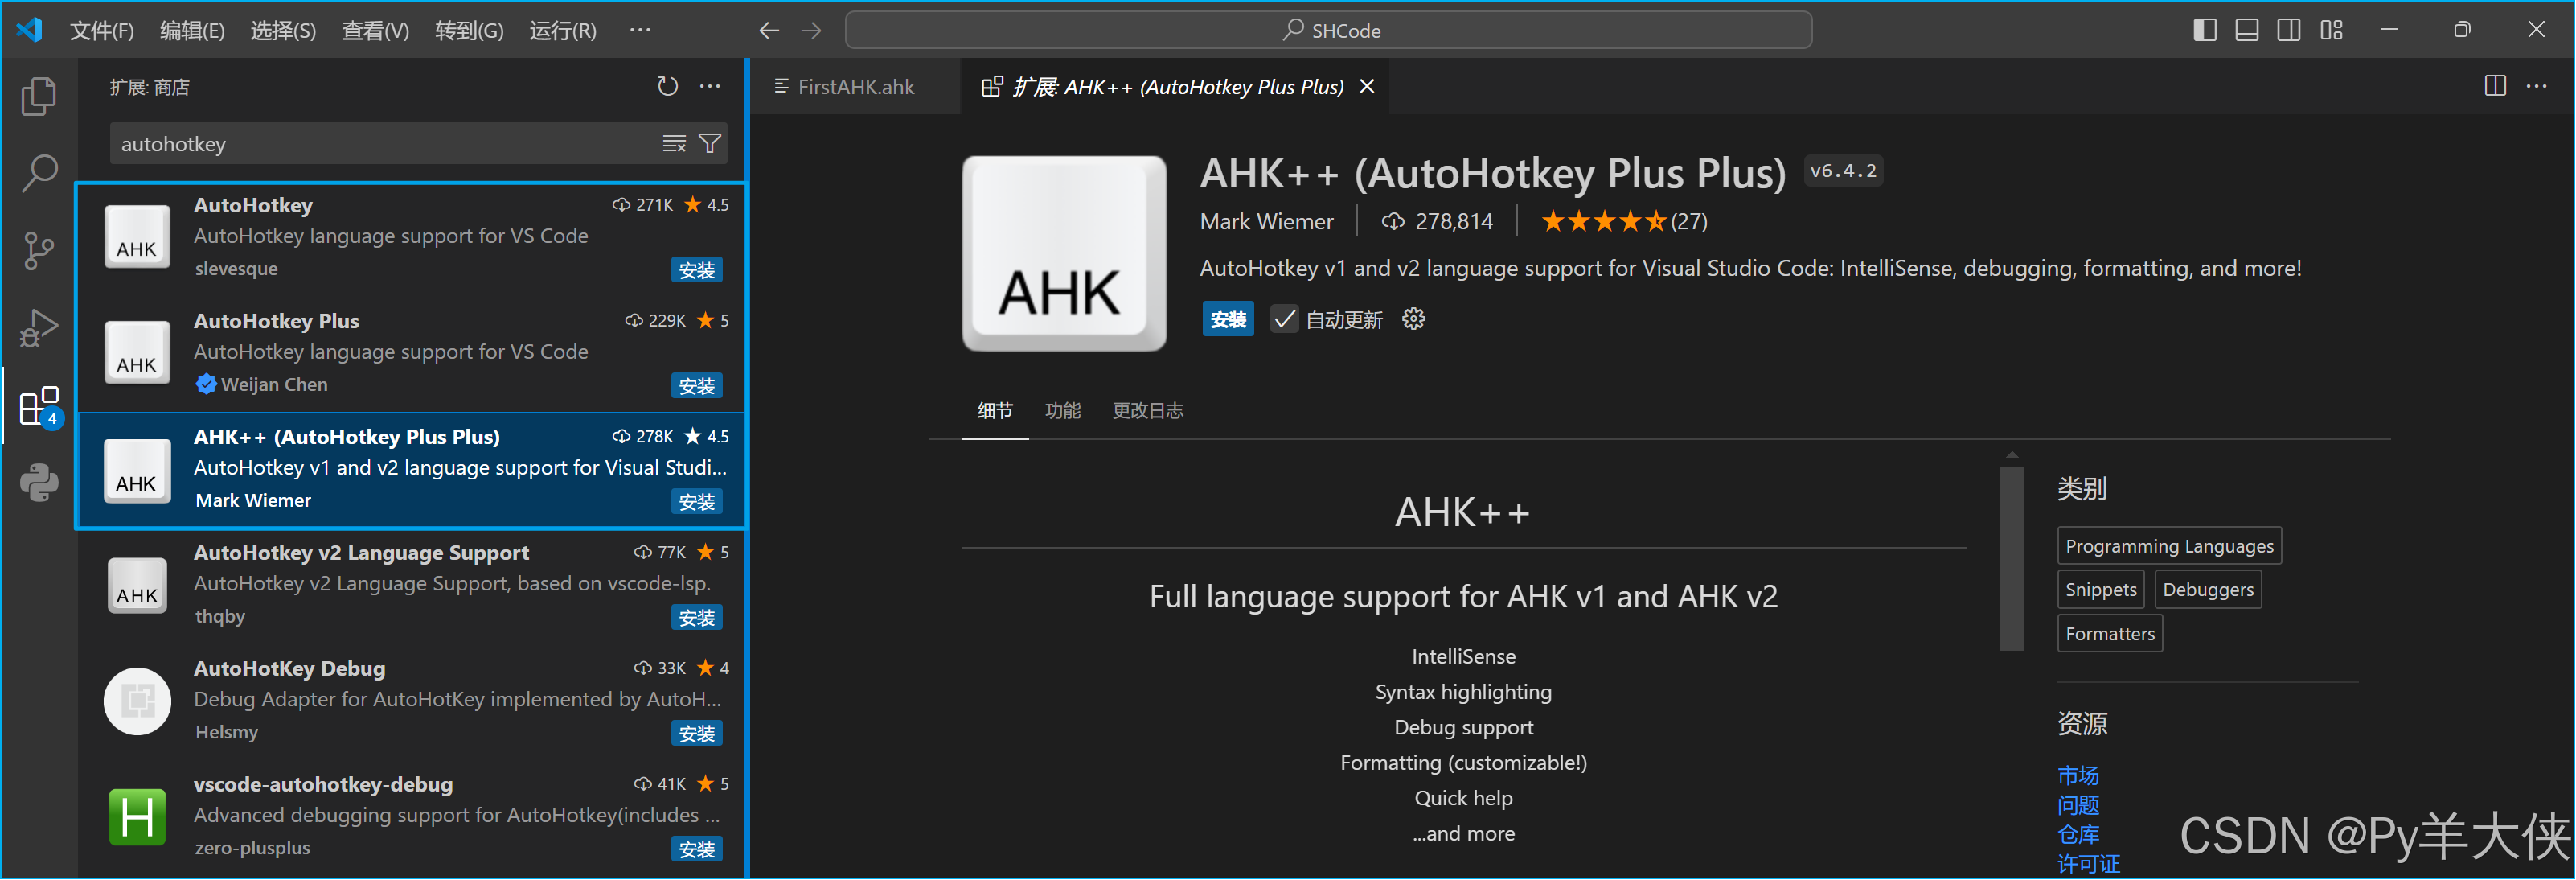Open Customize Layout menu in the title bar
Image resolution: width=2576 pixels, height=880 pixels.
(x=2331, y=30)
